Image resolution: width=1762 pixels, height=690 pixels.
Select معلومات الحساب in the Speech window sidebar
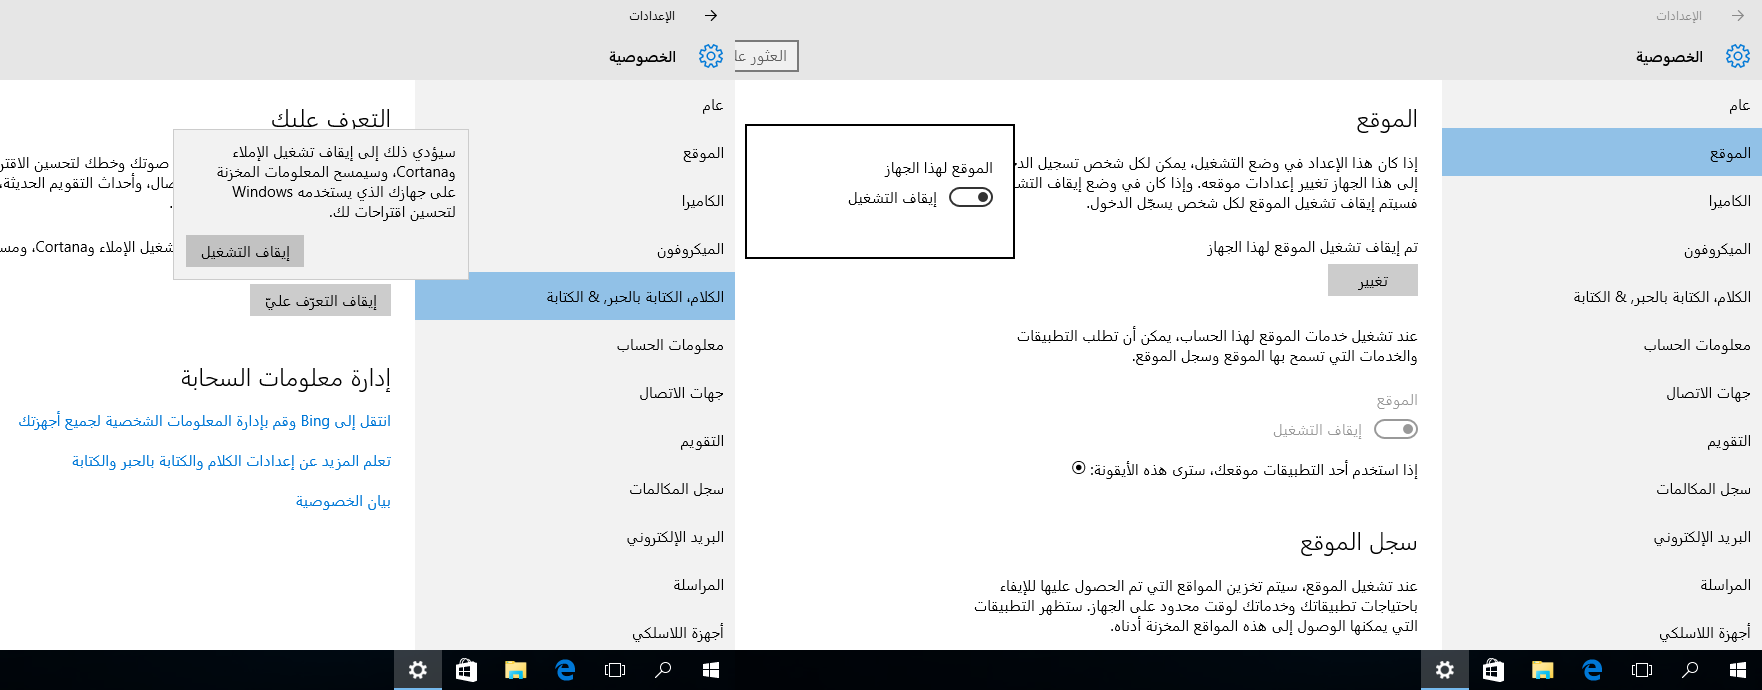coord(575,345)
